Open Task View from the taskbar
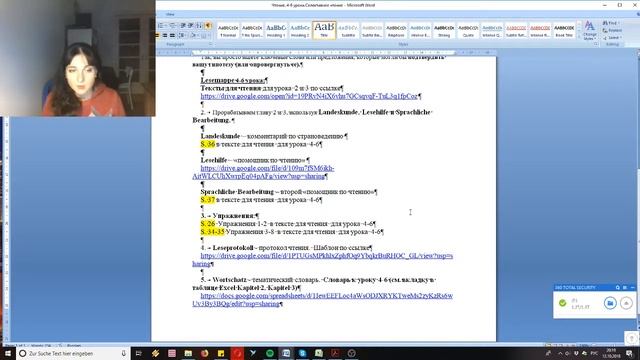 138,353
